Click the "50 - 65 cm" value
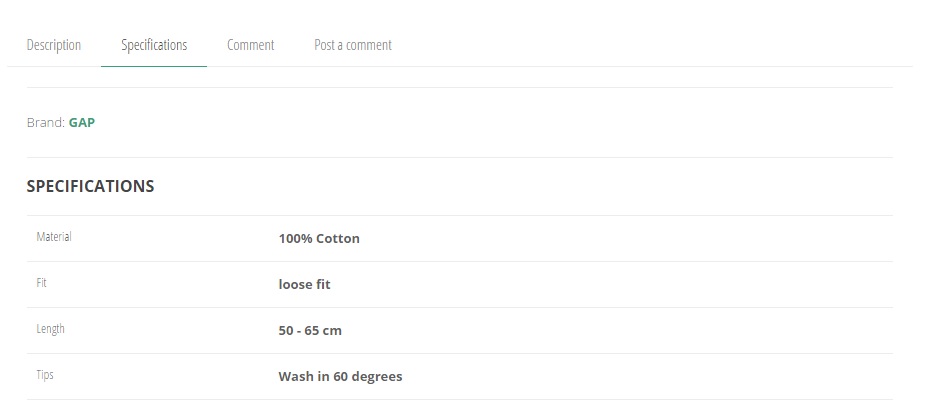The image size is (943, 415). click(310, 331)
